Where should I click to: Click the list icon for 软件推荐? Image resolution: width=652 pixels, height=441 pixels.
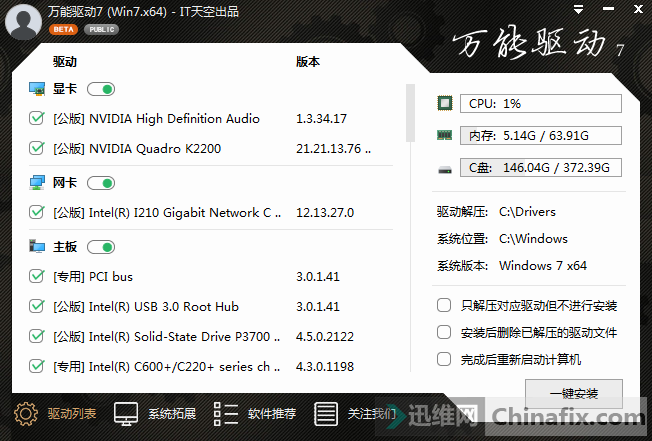click(x=226, y=414)
